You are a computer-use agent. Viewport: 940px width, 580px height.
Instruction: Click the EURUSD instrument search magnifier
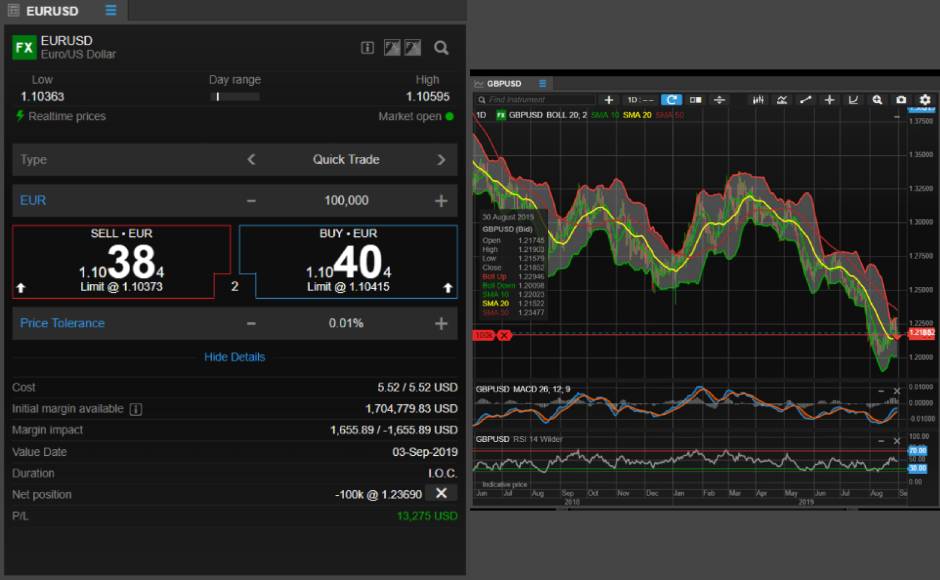[441, 48]
